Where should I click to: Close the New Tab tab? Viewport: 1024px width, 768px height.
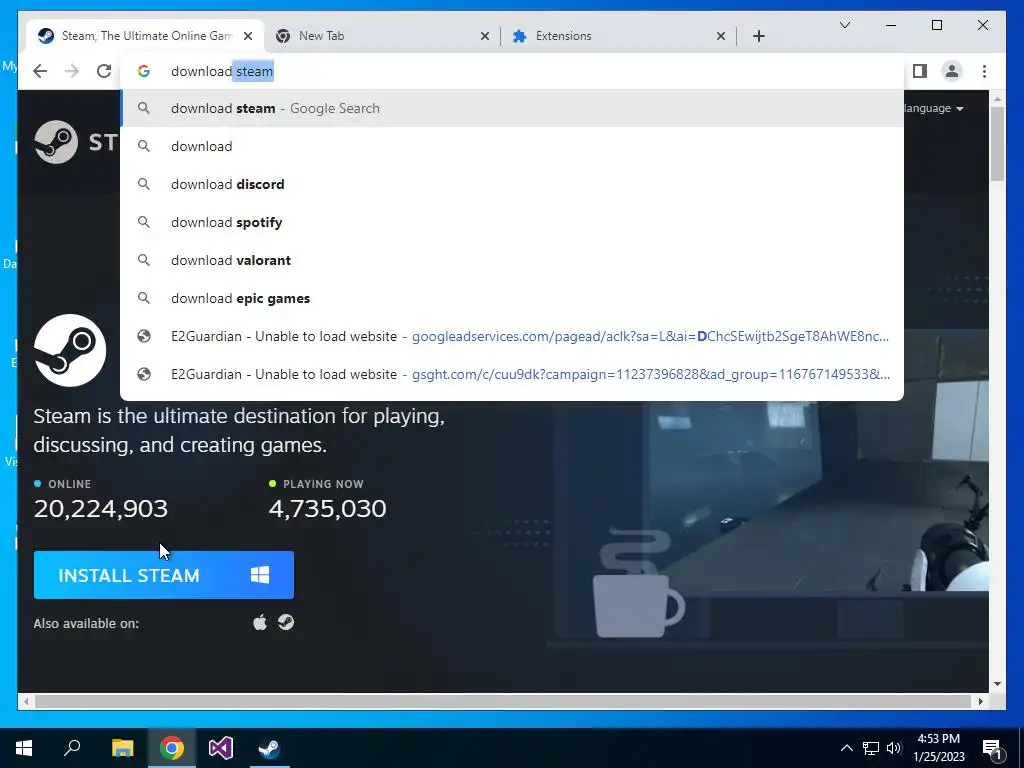tap(485, 36)
